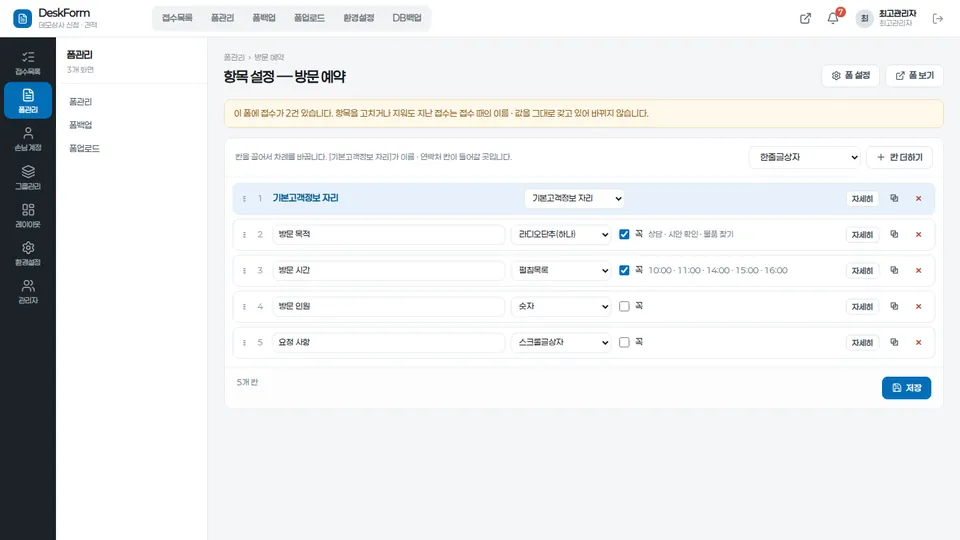The height and width of the screenshot is (540, 960).
Task: Open the 라디오단추(하나) type dropdown
Action: click(x=561, y=234)
